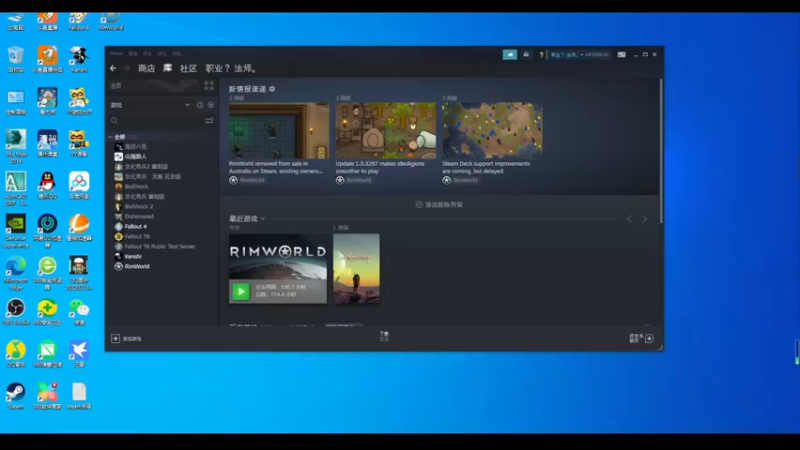This screenshot has height=450, width=800.
Task: Open the announcements megaphone button
Action: (510, 55)
